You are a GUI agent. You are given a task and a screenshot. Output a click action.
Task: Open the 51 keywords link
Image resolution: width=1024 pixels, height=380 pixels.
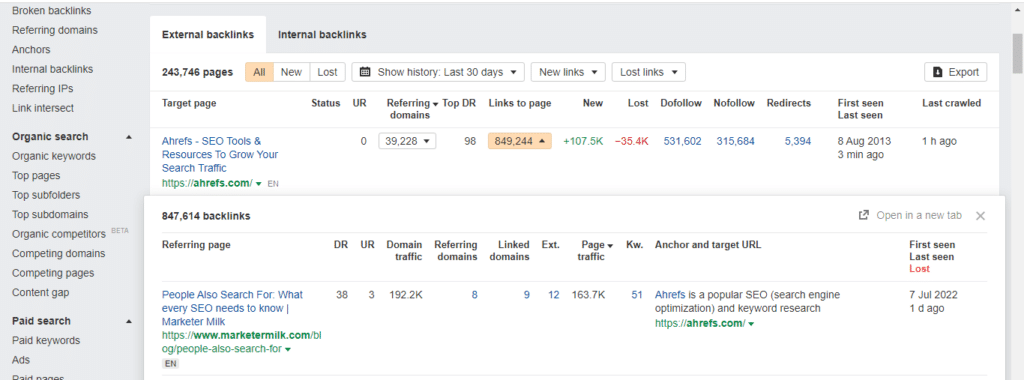coord(637,295)
